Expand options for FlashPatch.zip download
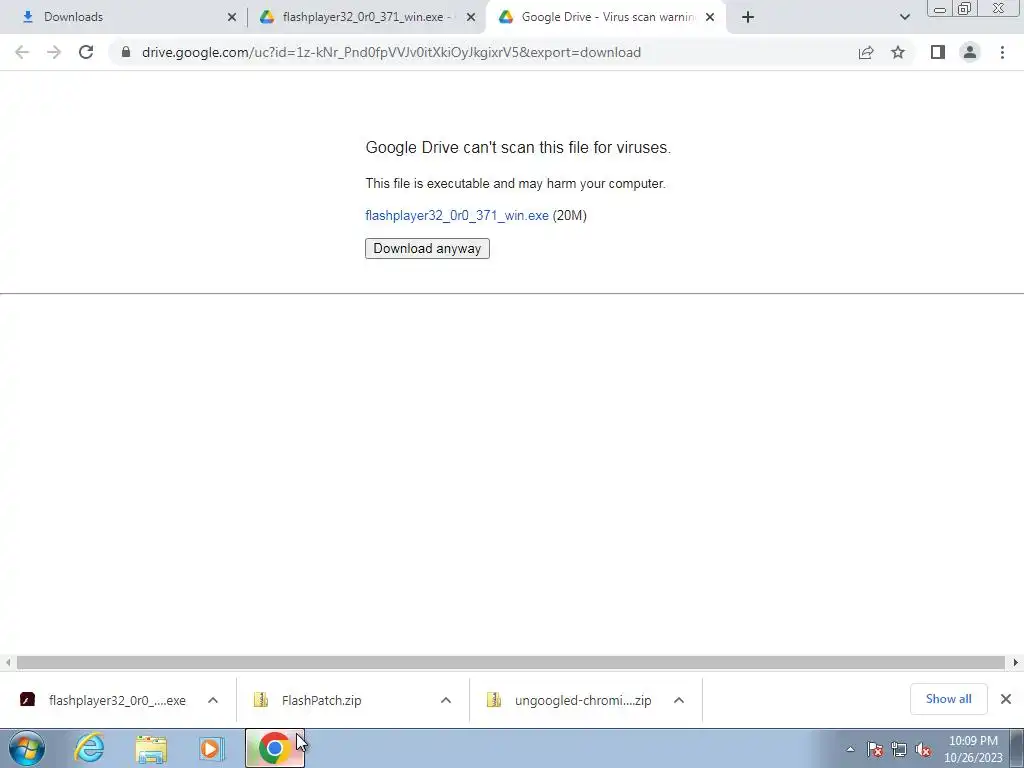 point(446,700)
